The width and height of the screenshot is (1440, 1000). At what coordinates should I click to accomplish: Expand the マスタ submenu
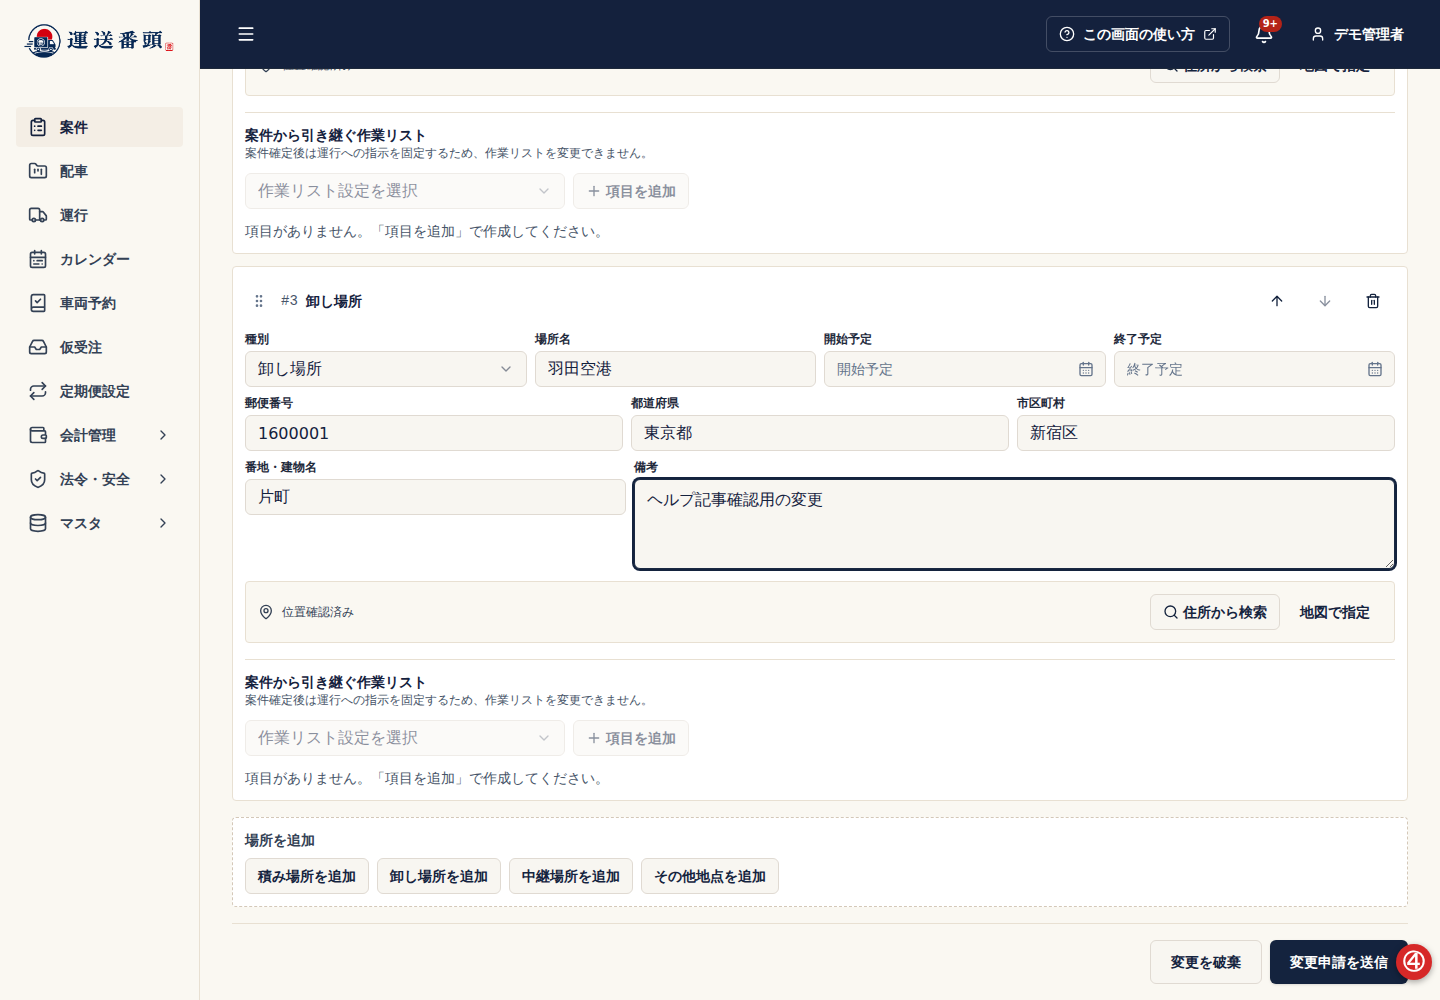click(x=99, y=523)
